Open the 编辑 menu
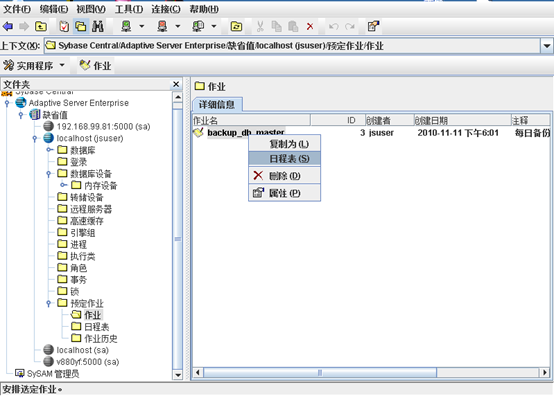Viewport: 554px width, 396px height. tap(54, 9)
